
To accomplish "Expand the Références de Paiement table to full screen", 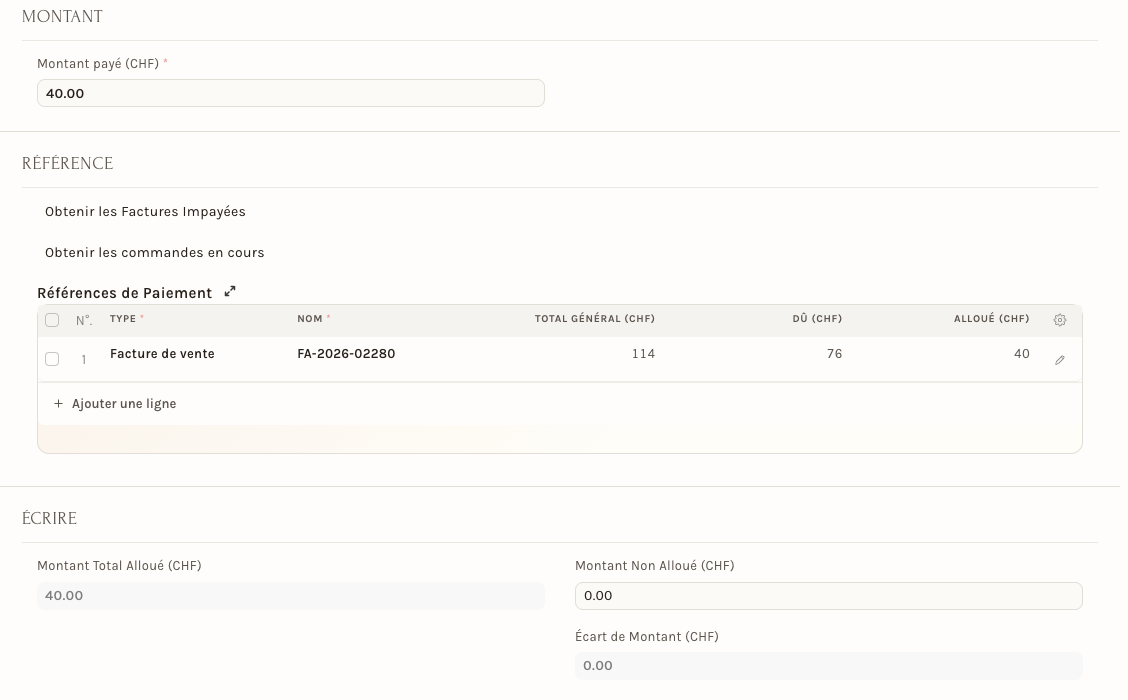I will (x=230, y=291).
